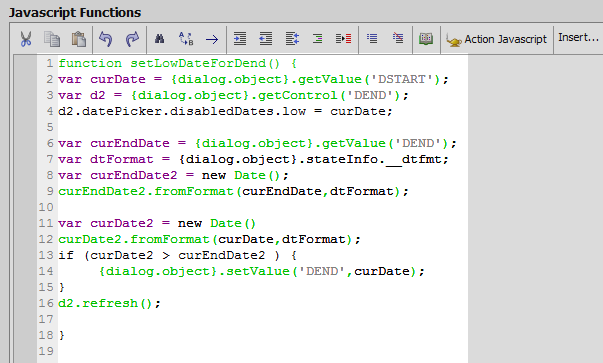Click line number 1 in the gutter
The image size is (603, 363).
tap(50, 63)
